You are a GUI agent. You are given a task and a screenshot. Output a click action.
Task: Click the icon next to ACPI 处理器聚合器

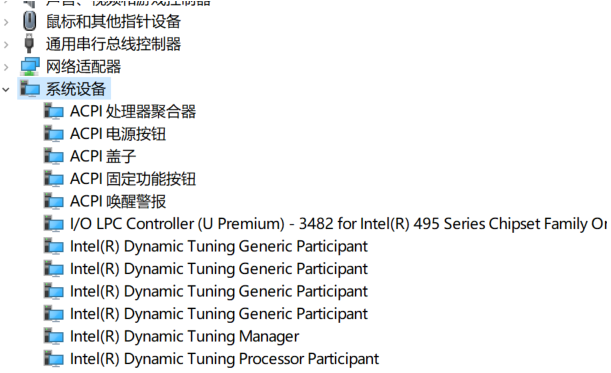[54, 111]
